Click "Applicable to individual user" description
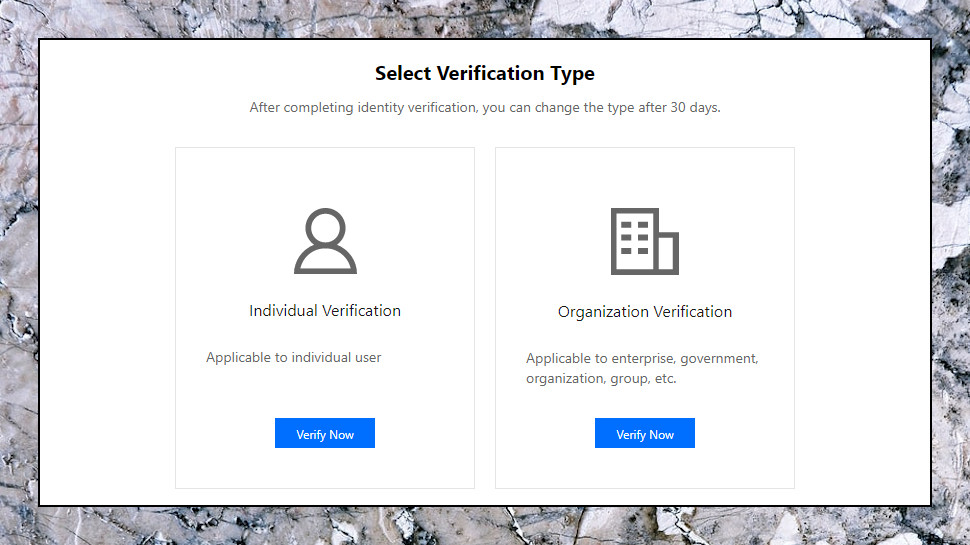 click(293, 358)
